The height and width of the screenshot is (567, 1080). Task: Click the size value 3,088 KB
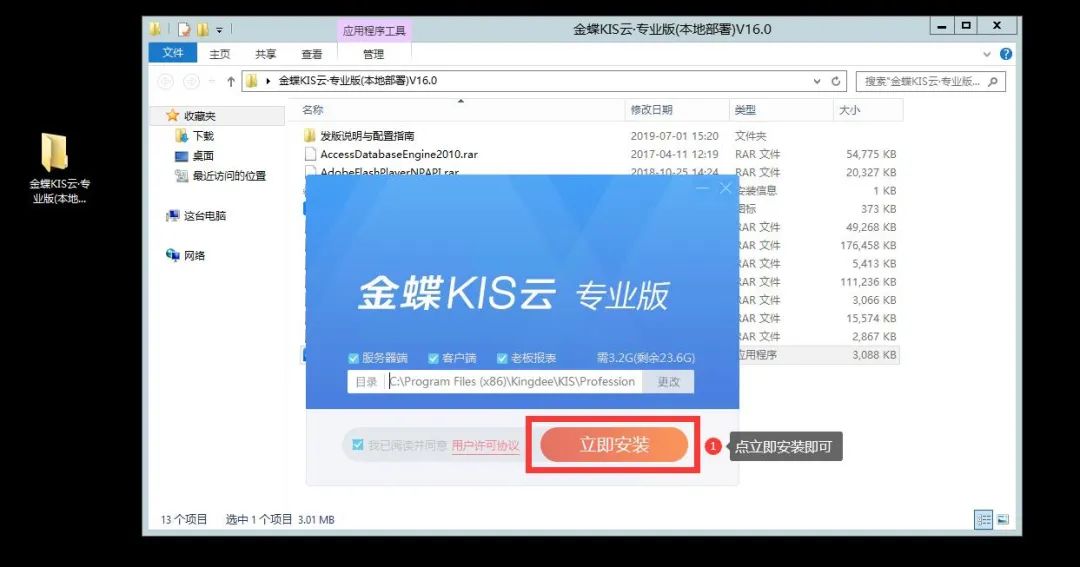[874, 355]
